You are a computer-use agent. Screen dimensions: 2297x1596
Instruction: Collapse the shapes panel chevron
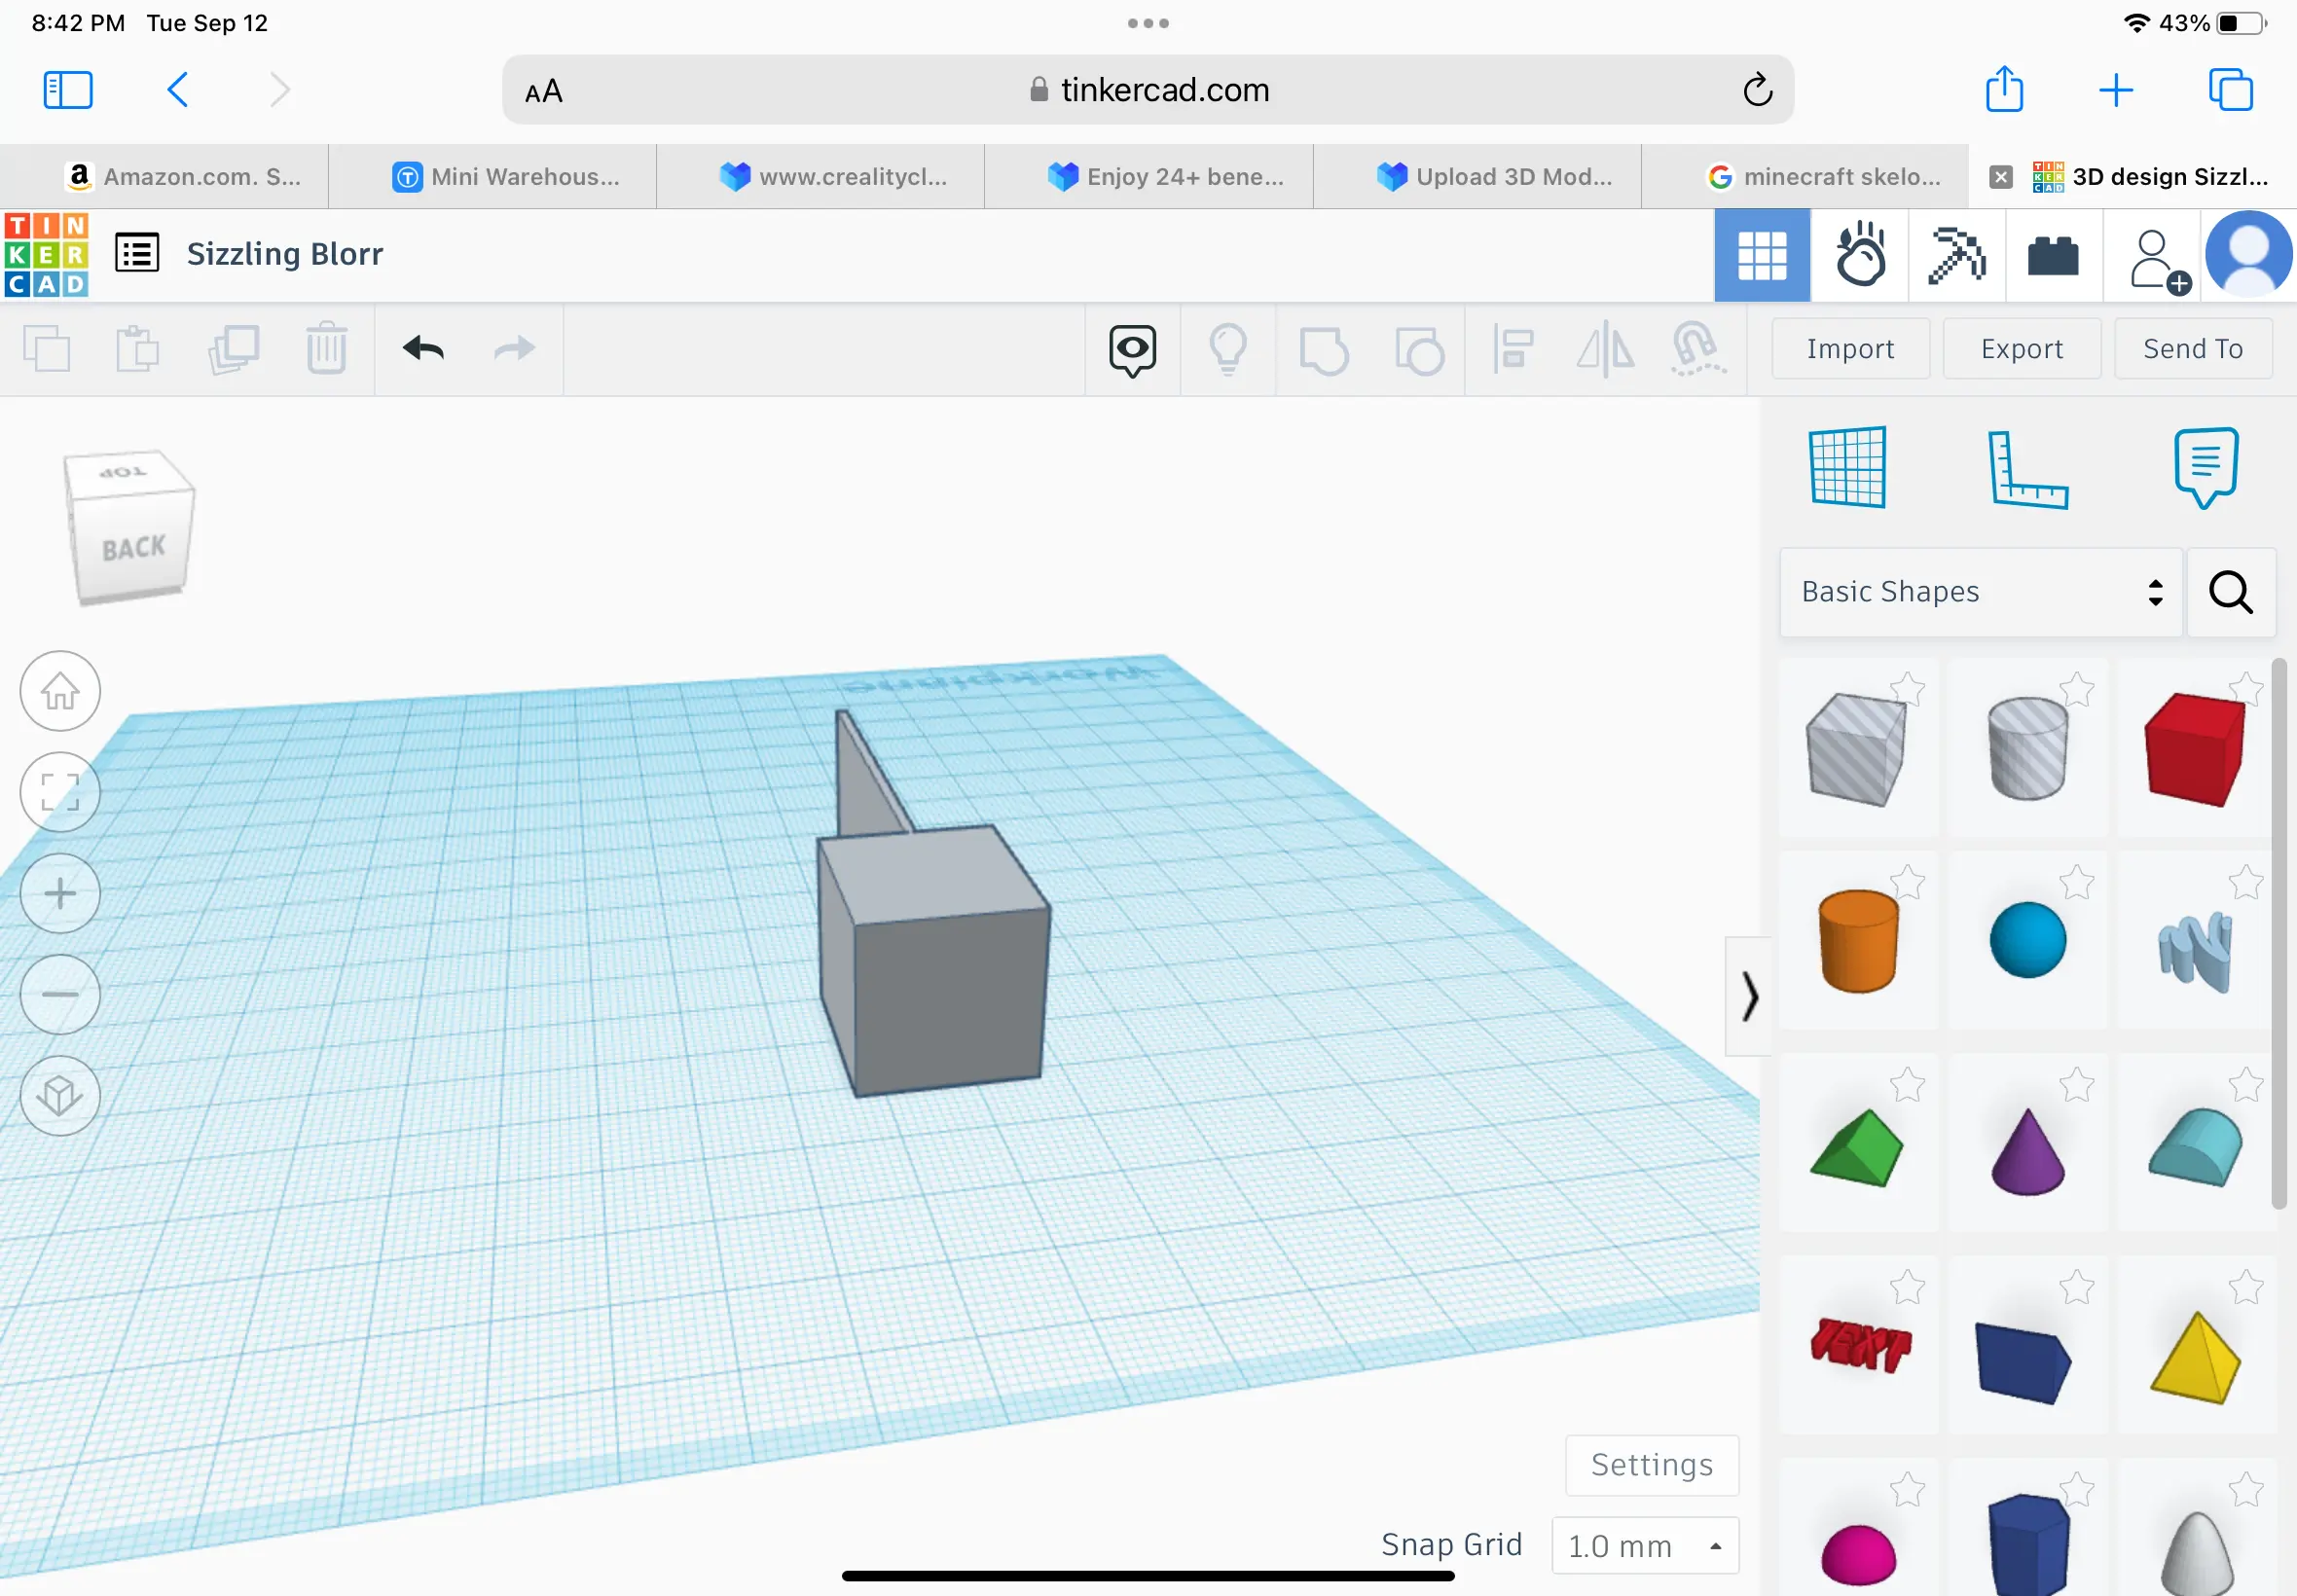1749,996
